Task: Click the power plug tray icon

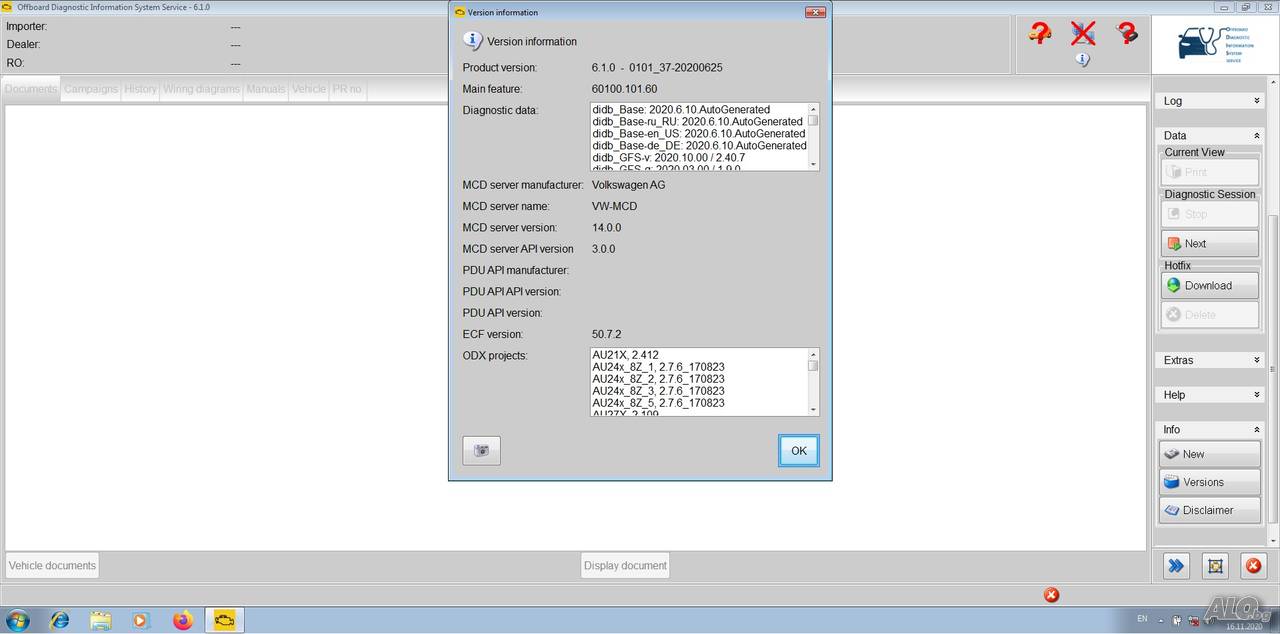Action: pyautogui.click(x=1176, y=621)
